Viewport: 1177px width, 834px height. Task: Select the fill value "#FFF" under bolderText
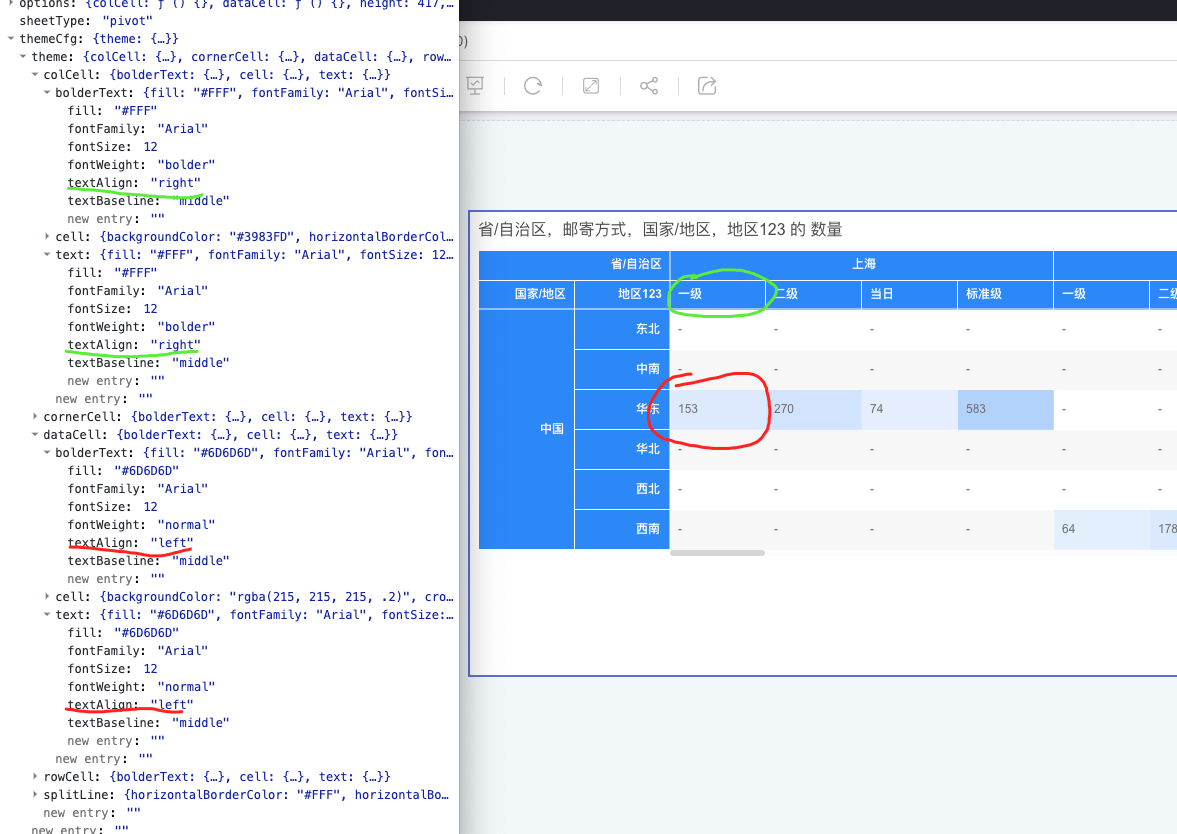pyautogui.click(x=136, y=110)
